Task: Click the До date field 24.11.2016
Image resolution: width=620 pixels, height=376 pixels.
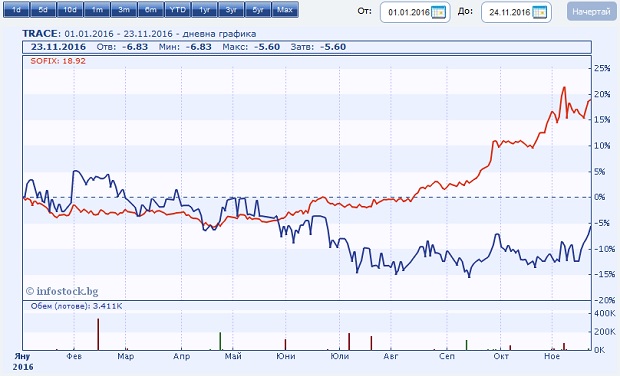Action: (510, 12)
